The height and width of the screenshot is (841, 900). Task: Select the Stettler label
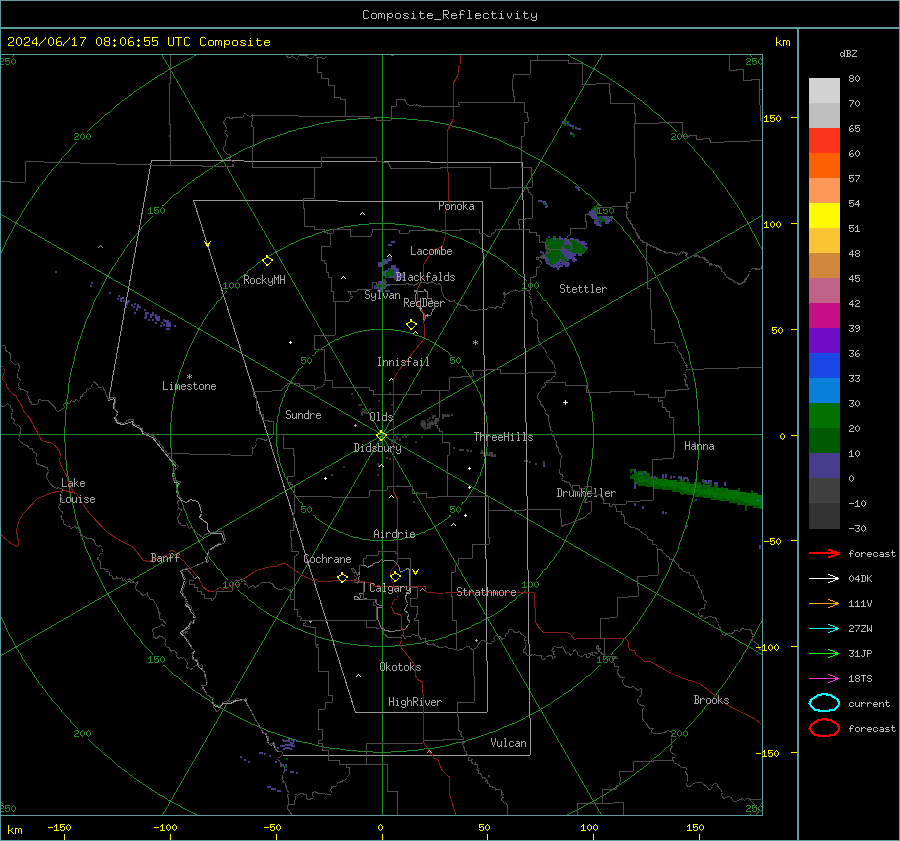click(x=583, y=289)
